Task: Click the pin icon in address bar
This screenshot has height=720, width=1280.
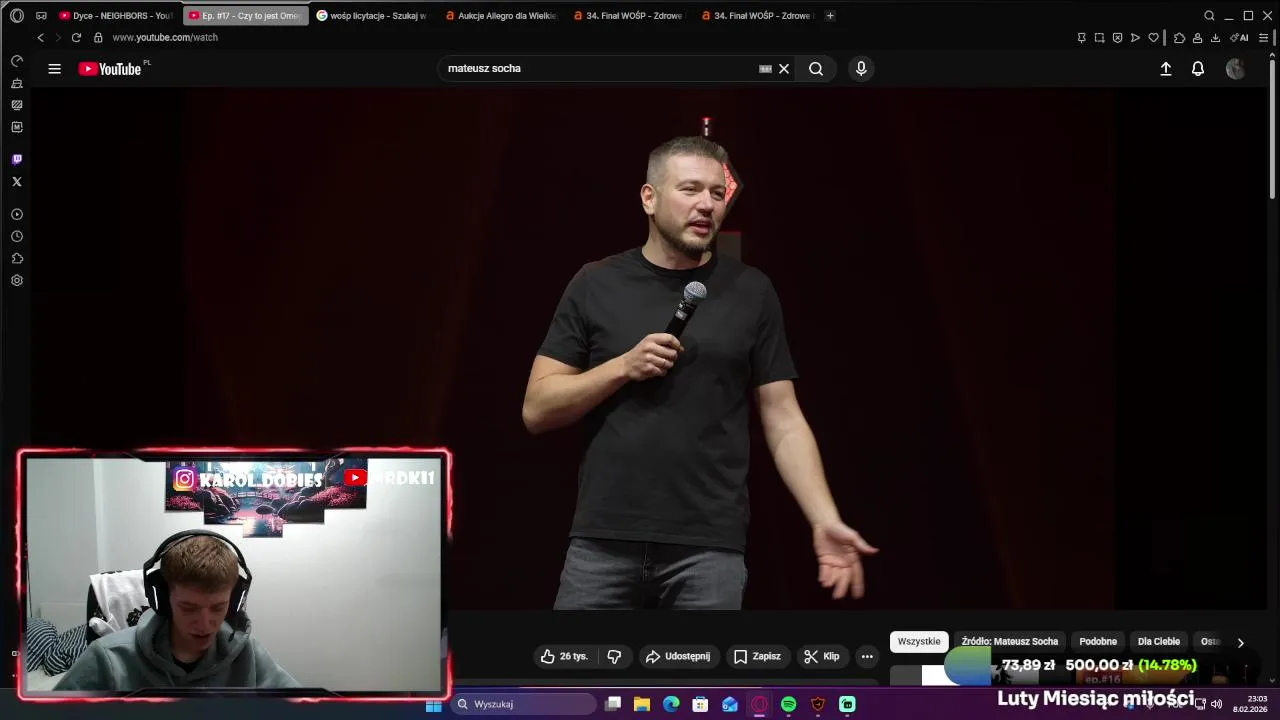Action: coord(1081,38)
